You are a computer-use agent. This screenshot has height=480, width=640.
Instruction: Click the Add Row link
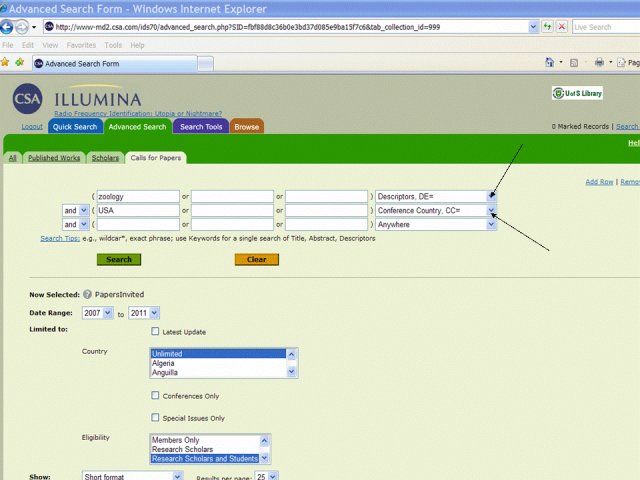pyautogui.click(x=599, y=182)
